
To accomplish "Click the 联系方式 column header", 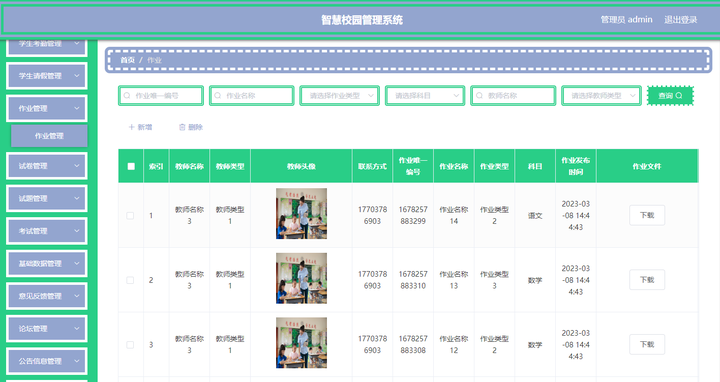I will (372, 166).
